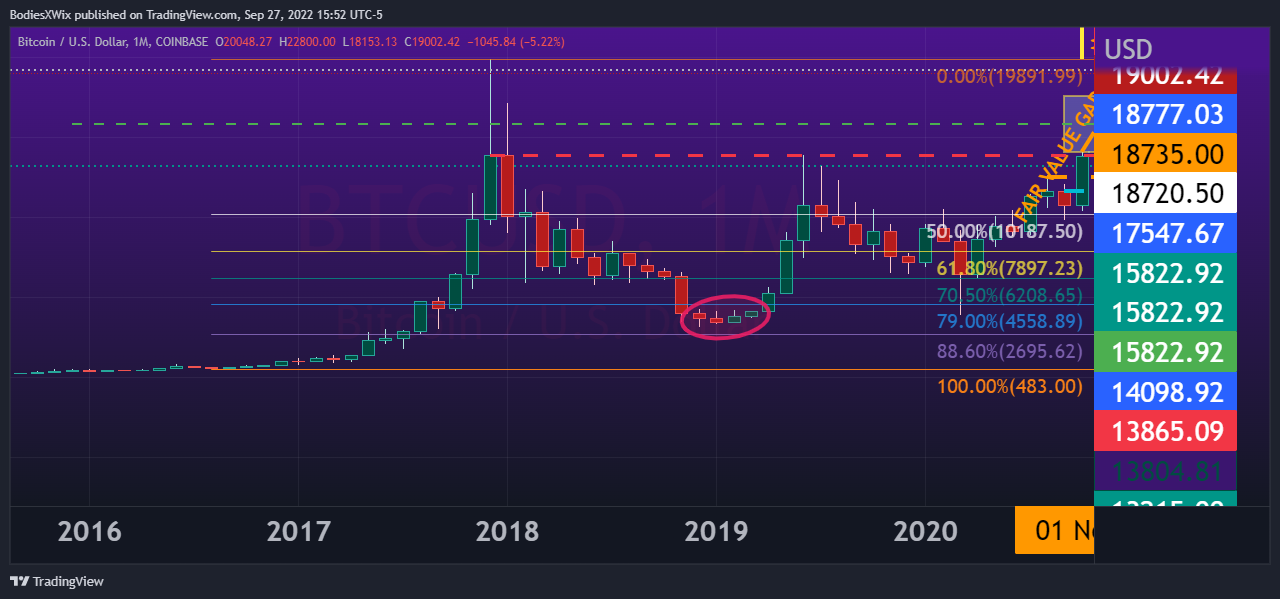
Task: Click the 2017 year label on time axis
Action: tap(299, 531)
